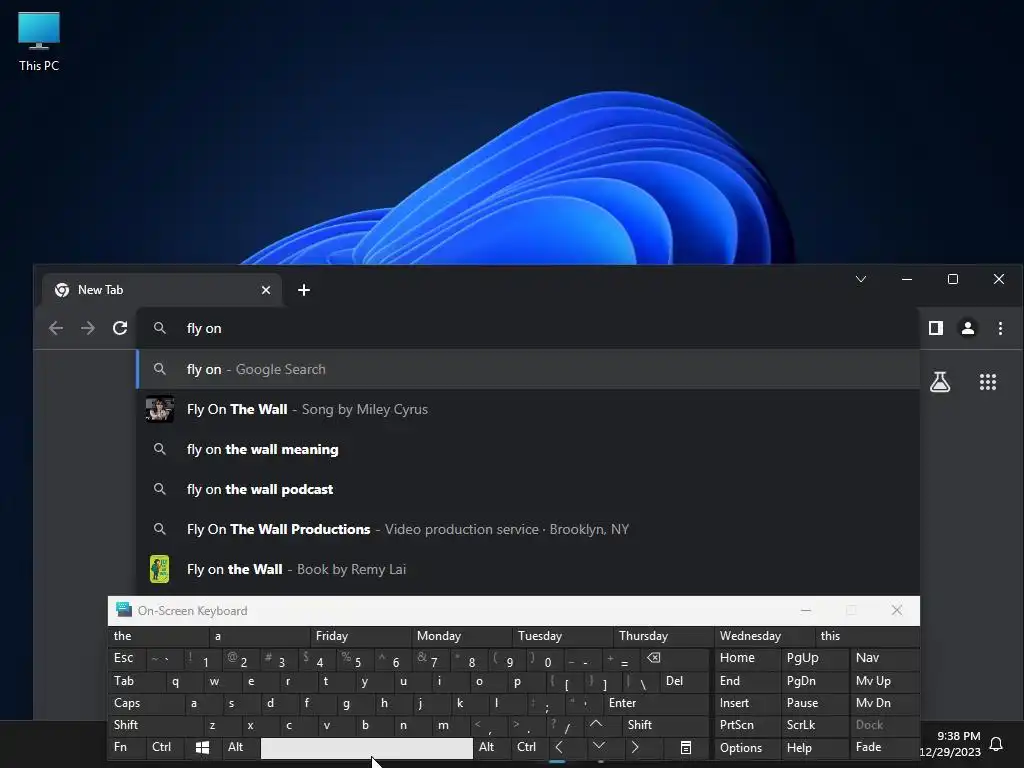The height and width of the screenshot is (768, 1024).
Task: Click the Miley Cyrus song thumbnail
Action: [x=159, y=409]
